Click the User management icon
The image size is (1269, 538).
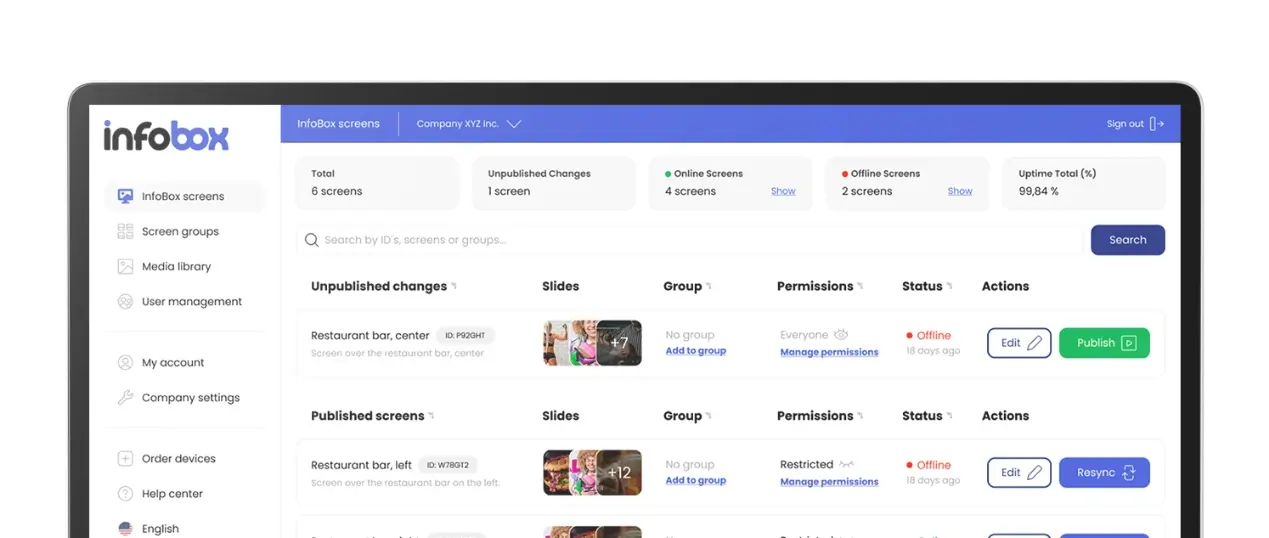tap(125, 301)
